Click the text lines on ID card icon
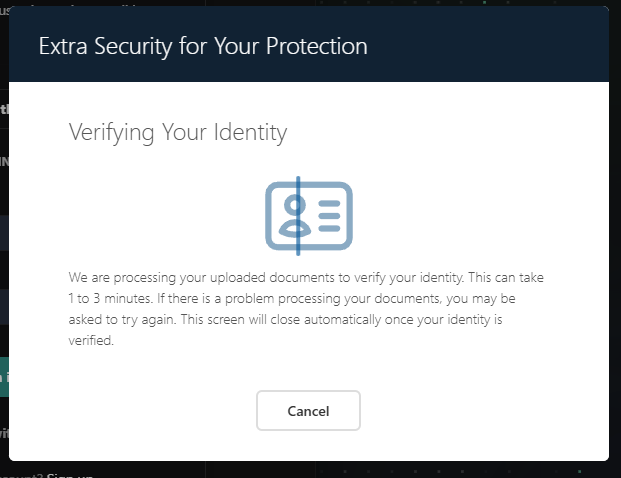This screenshot has height=478, width=621. click(x=329, y=215)
